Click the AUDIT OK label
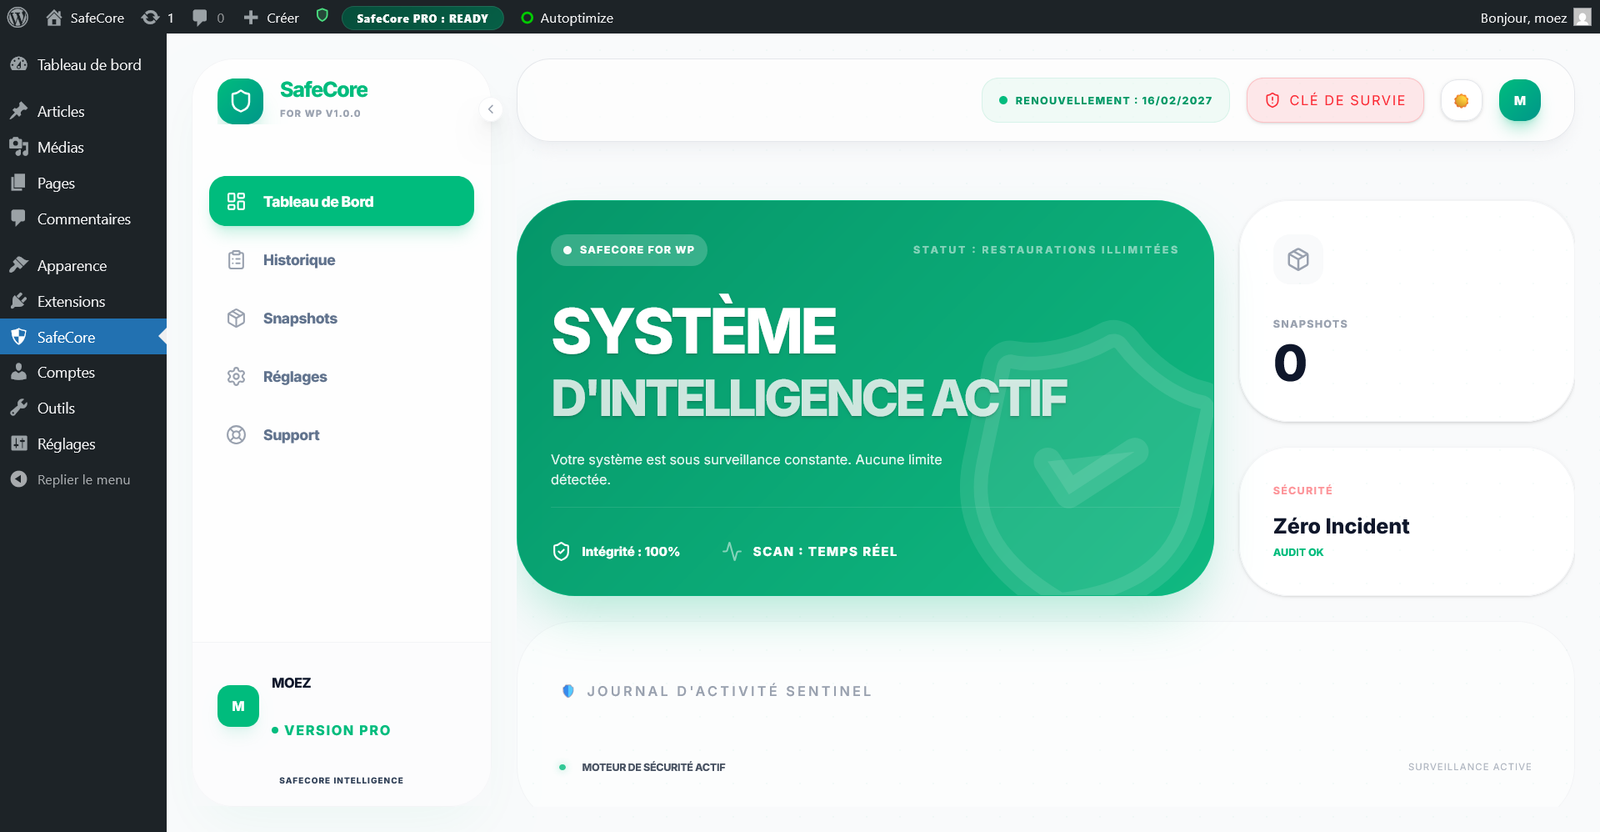Viewport: 1600px width, 832px height. [x=1298, y=552]
